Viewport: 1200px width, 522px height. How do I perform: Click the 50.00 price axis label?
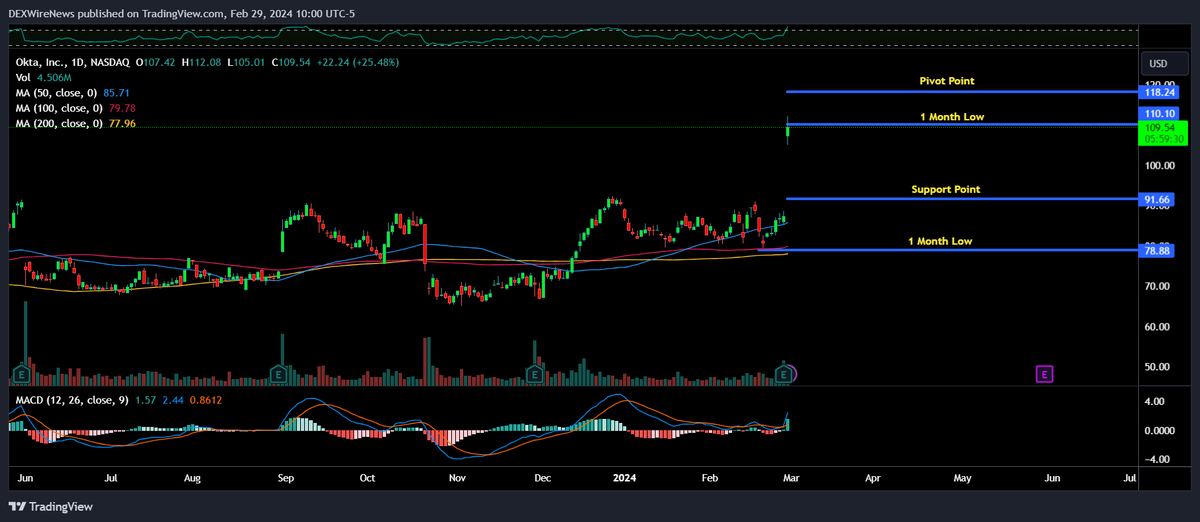(1158, 367)
